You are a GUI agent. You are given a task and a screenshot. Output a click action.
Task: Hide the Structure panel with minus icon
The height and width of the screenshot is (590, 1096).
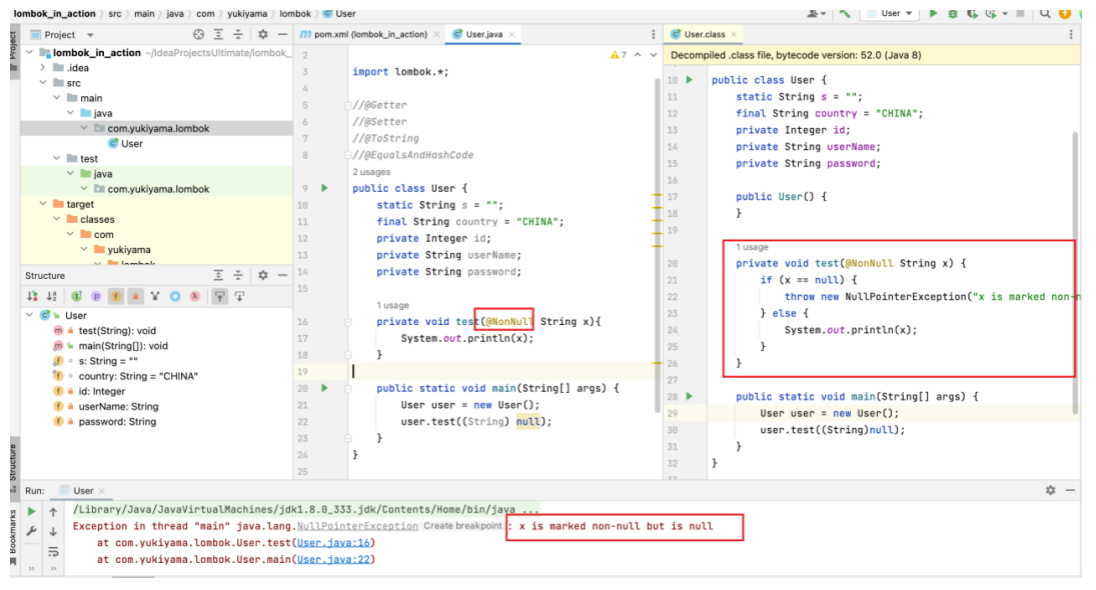pos(282,275)
